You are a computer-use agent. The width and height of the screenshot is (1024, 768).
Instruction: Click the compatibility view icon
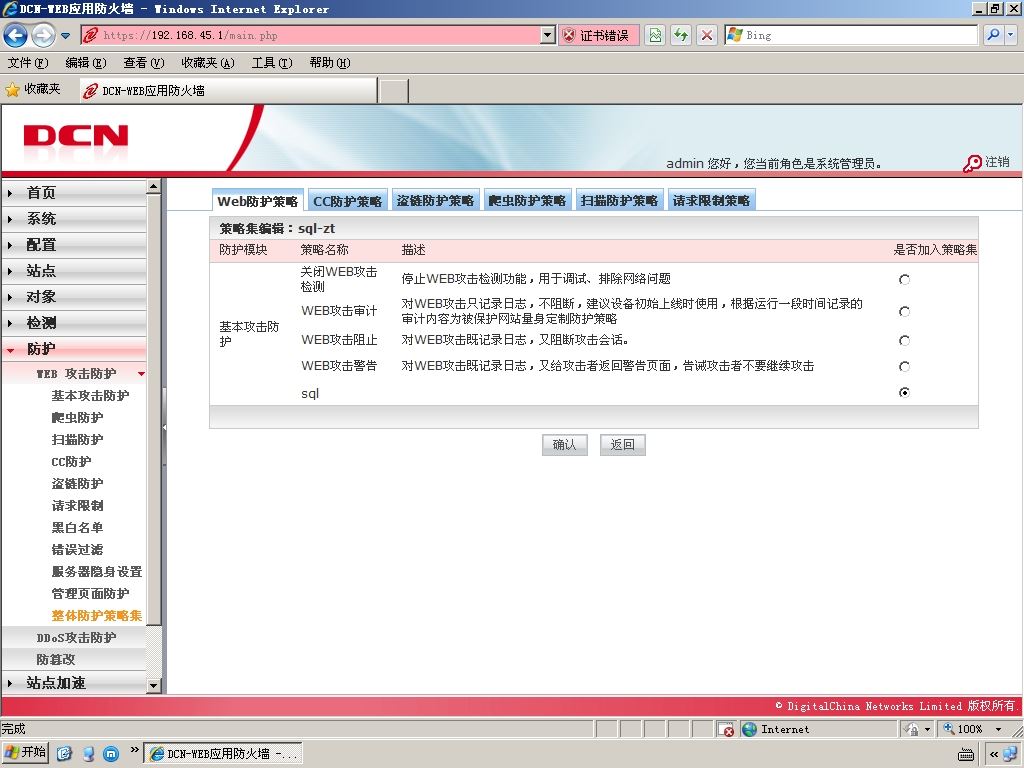(655, 35)
